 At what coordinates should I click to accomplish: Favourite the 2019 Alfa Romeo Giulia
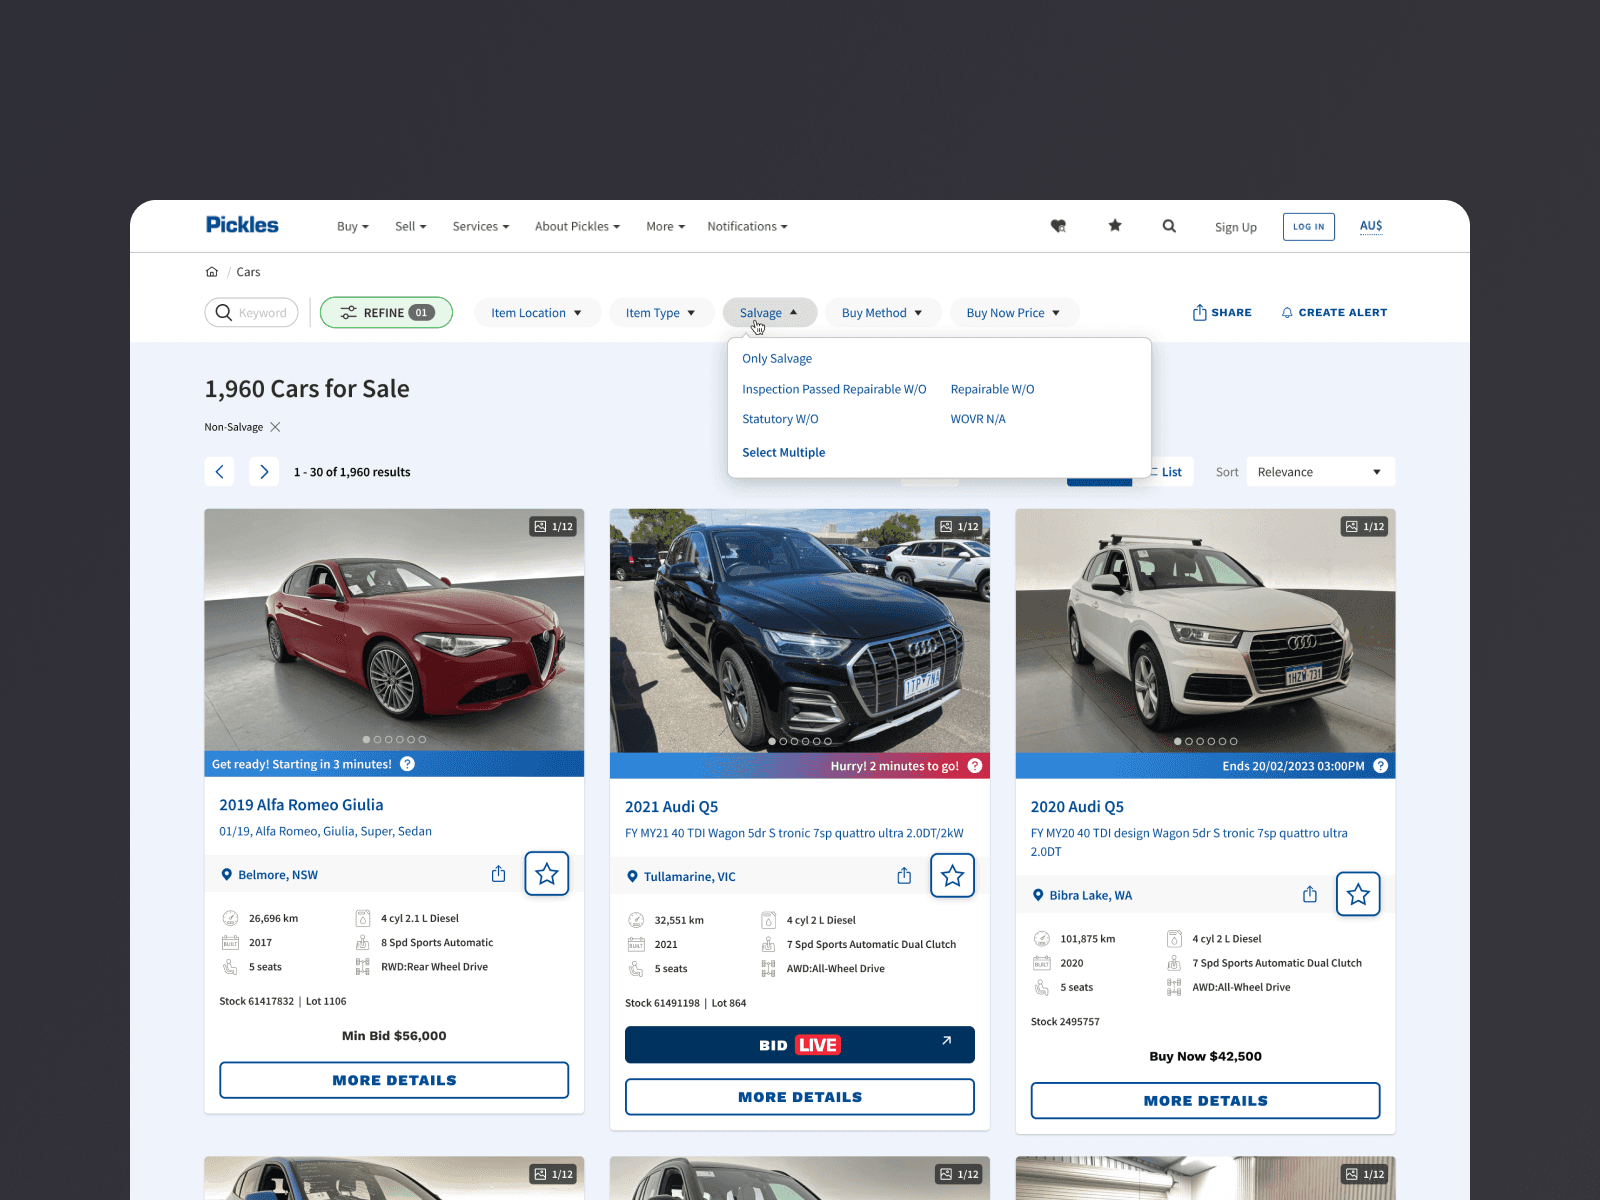(547, 874)
